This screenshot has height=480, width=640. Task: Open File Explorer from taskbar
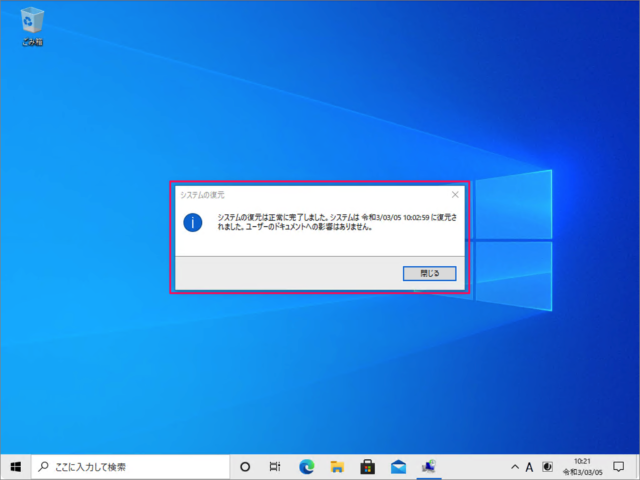click(337, 467)
